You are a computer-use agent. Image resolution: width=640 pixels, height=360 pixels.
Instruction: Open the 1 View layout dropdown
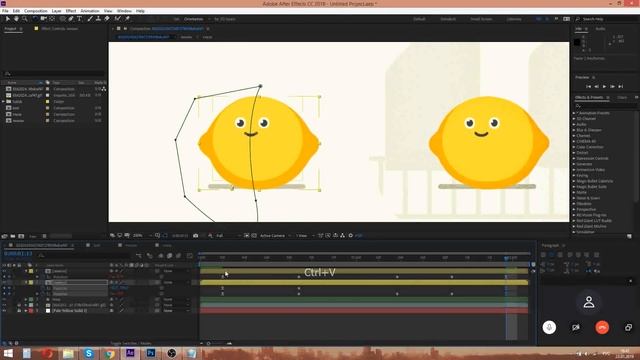pyautogui.click(x=304, y=236)
